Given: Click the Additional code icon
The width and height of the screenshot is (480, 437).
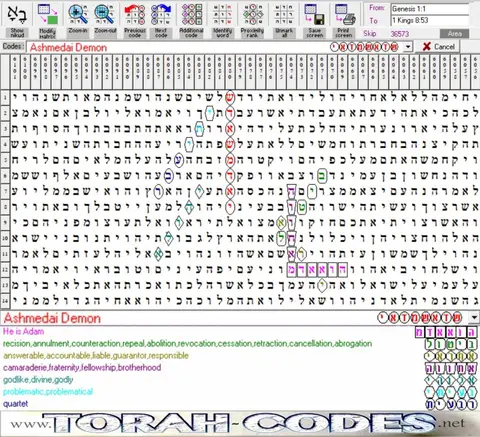Looking at the screenshot, I should (x=192, y=15).
